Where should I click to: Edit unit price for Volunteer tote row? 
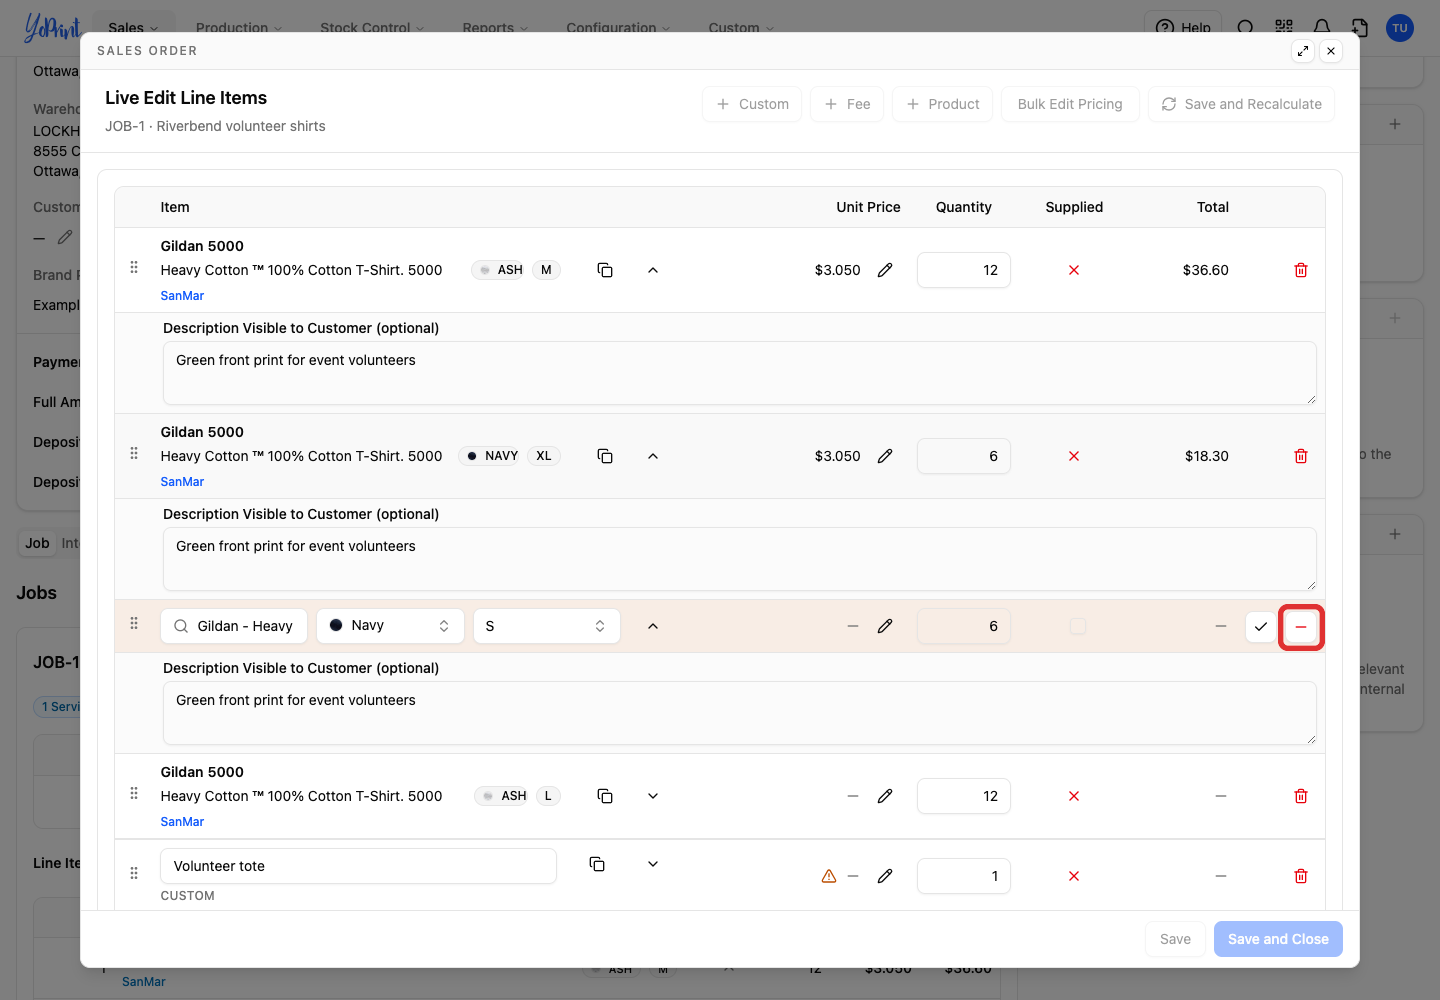tap(885, 876)
